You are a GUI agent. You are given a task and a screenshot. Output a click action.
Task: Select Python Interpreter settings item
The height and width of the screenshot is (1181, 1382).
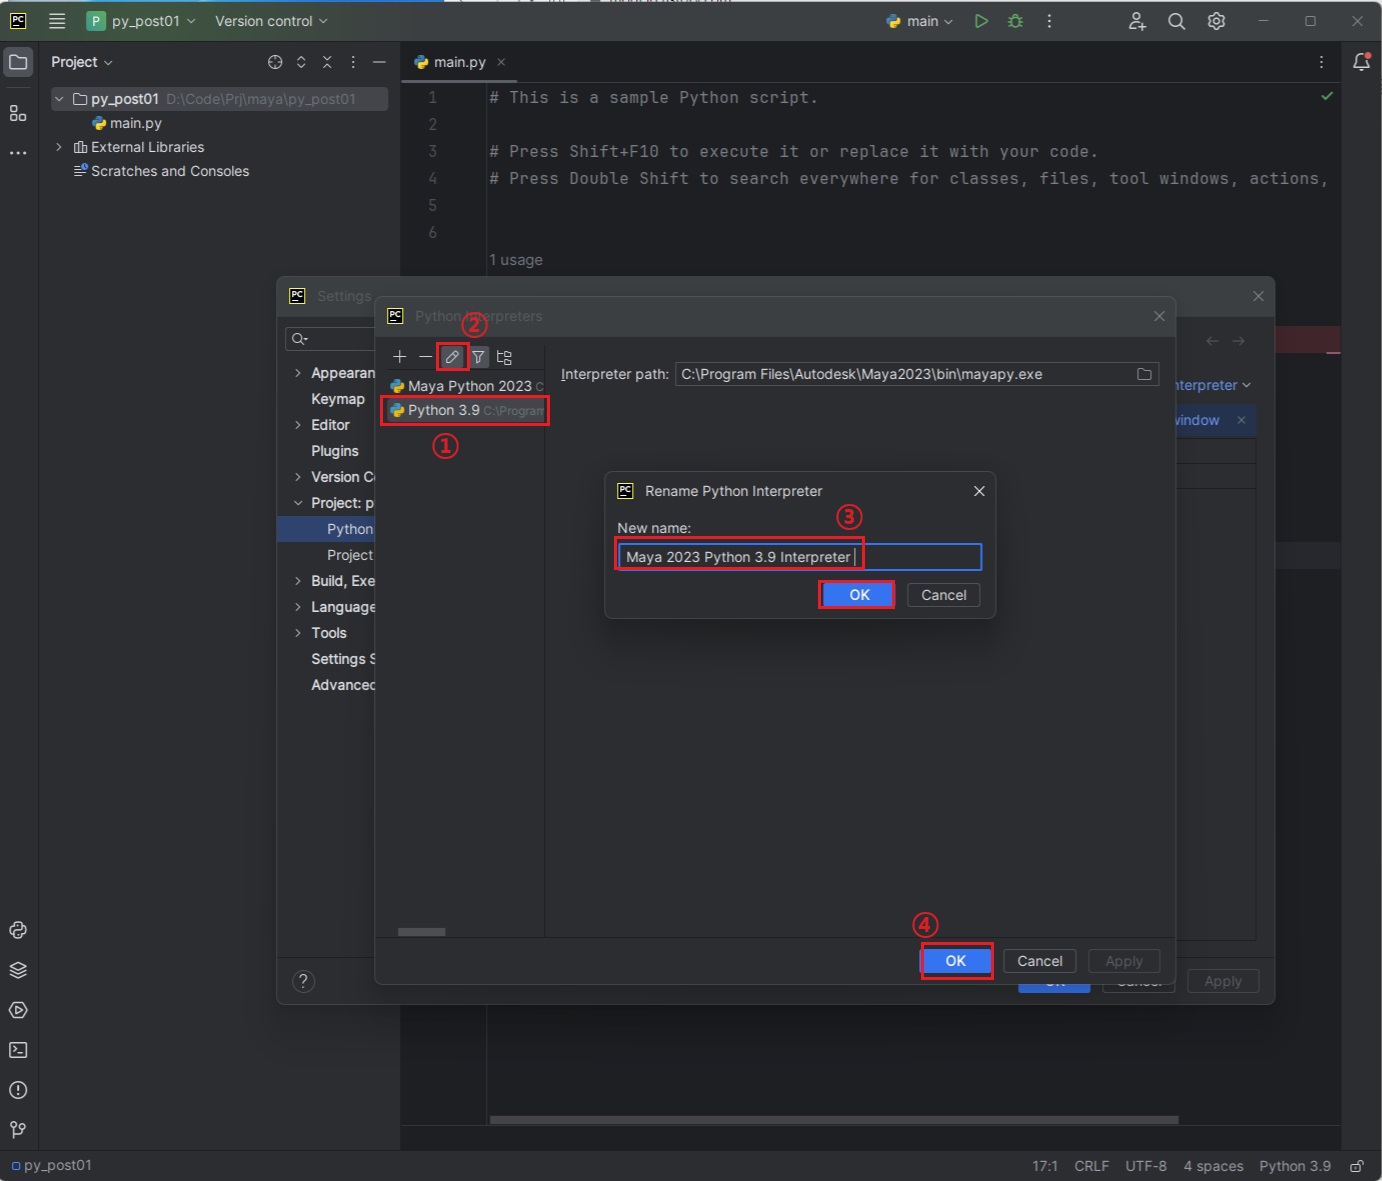tap(326, 529)
